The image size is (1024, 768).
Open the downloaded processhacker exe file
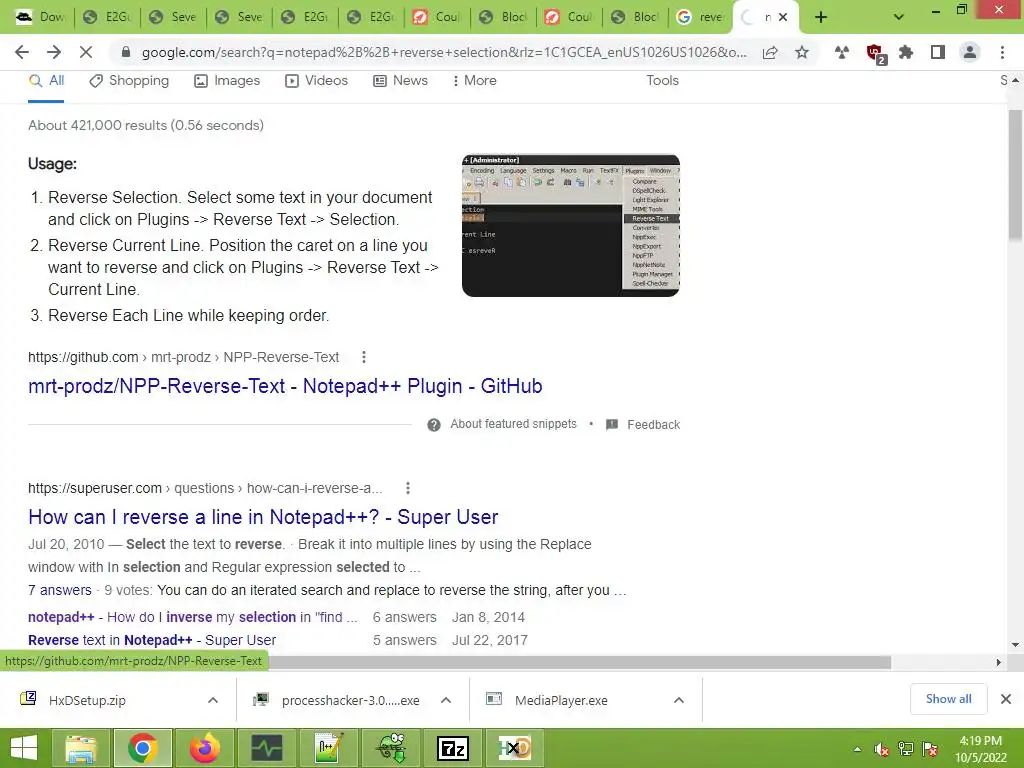[351, 700]
